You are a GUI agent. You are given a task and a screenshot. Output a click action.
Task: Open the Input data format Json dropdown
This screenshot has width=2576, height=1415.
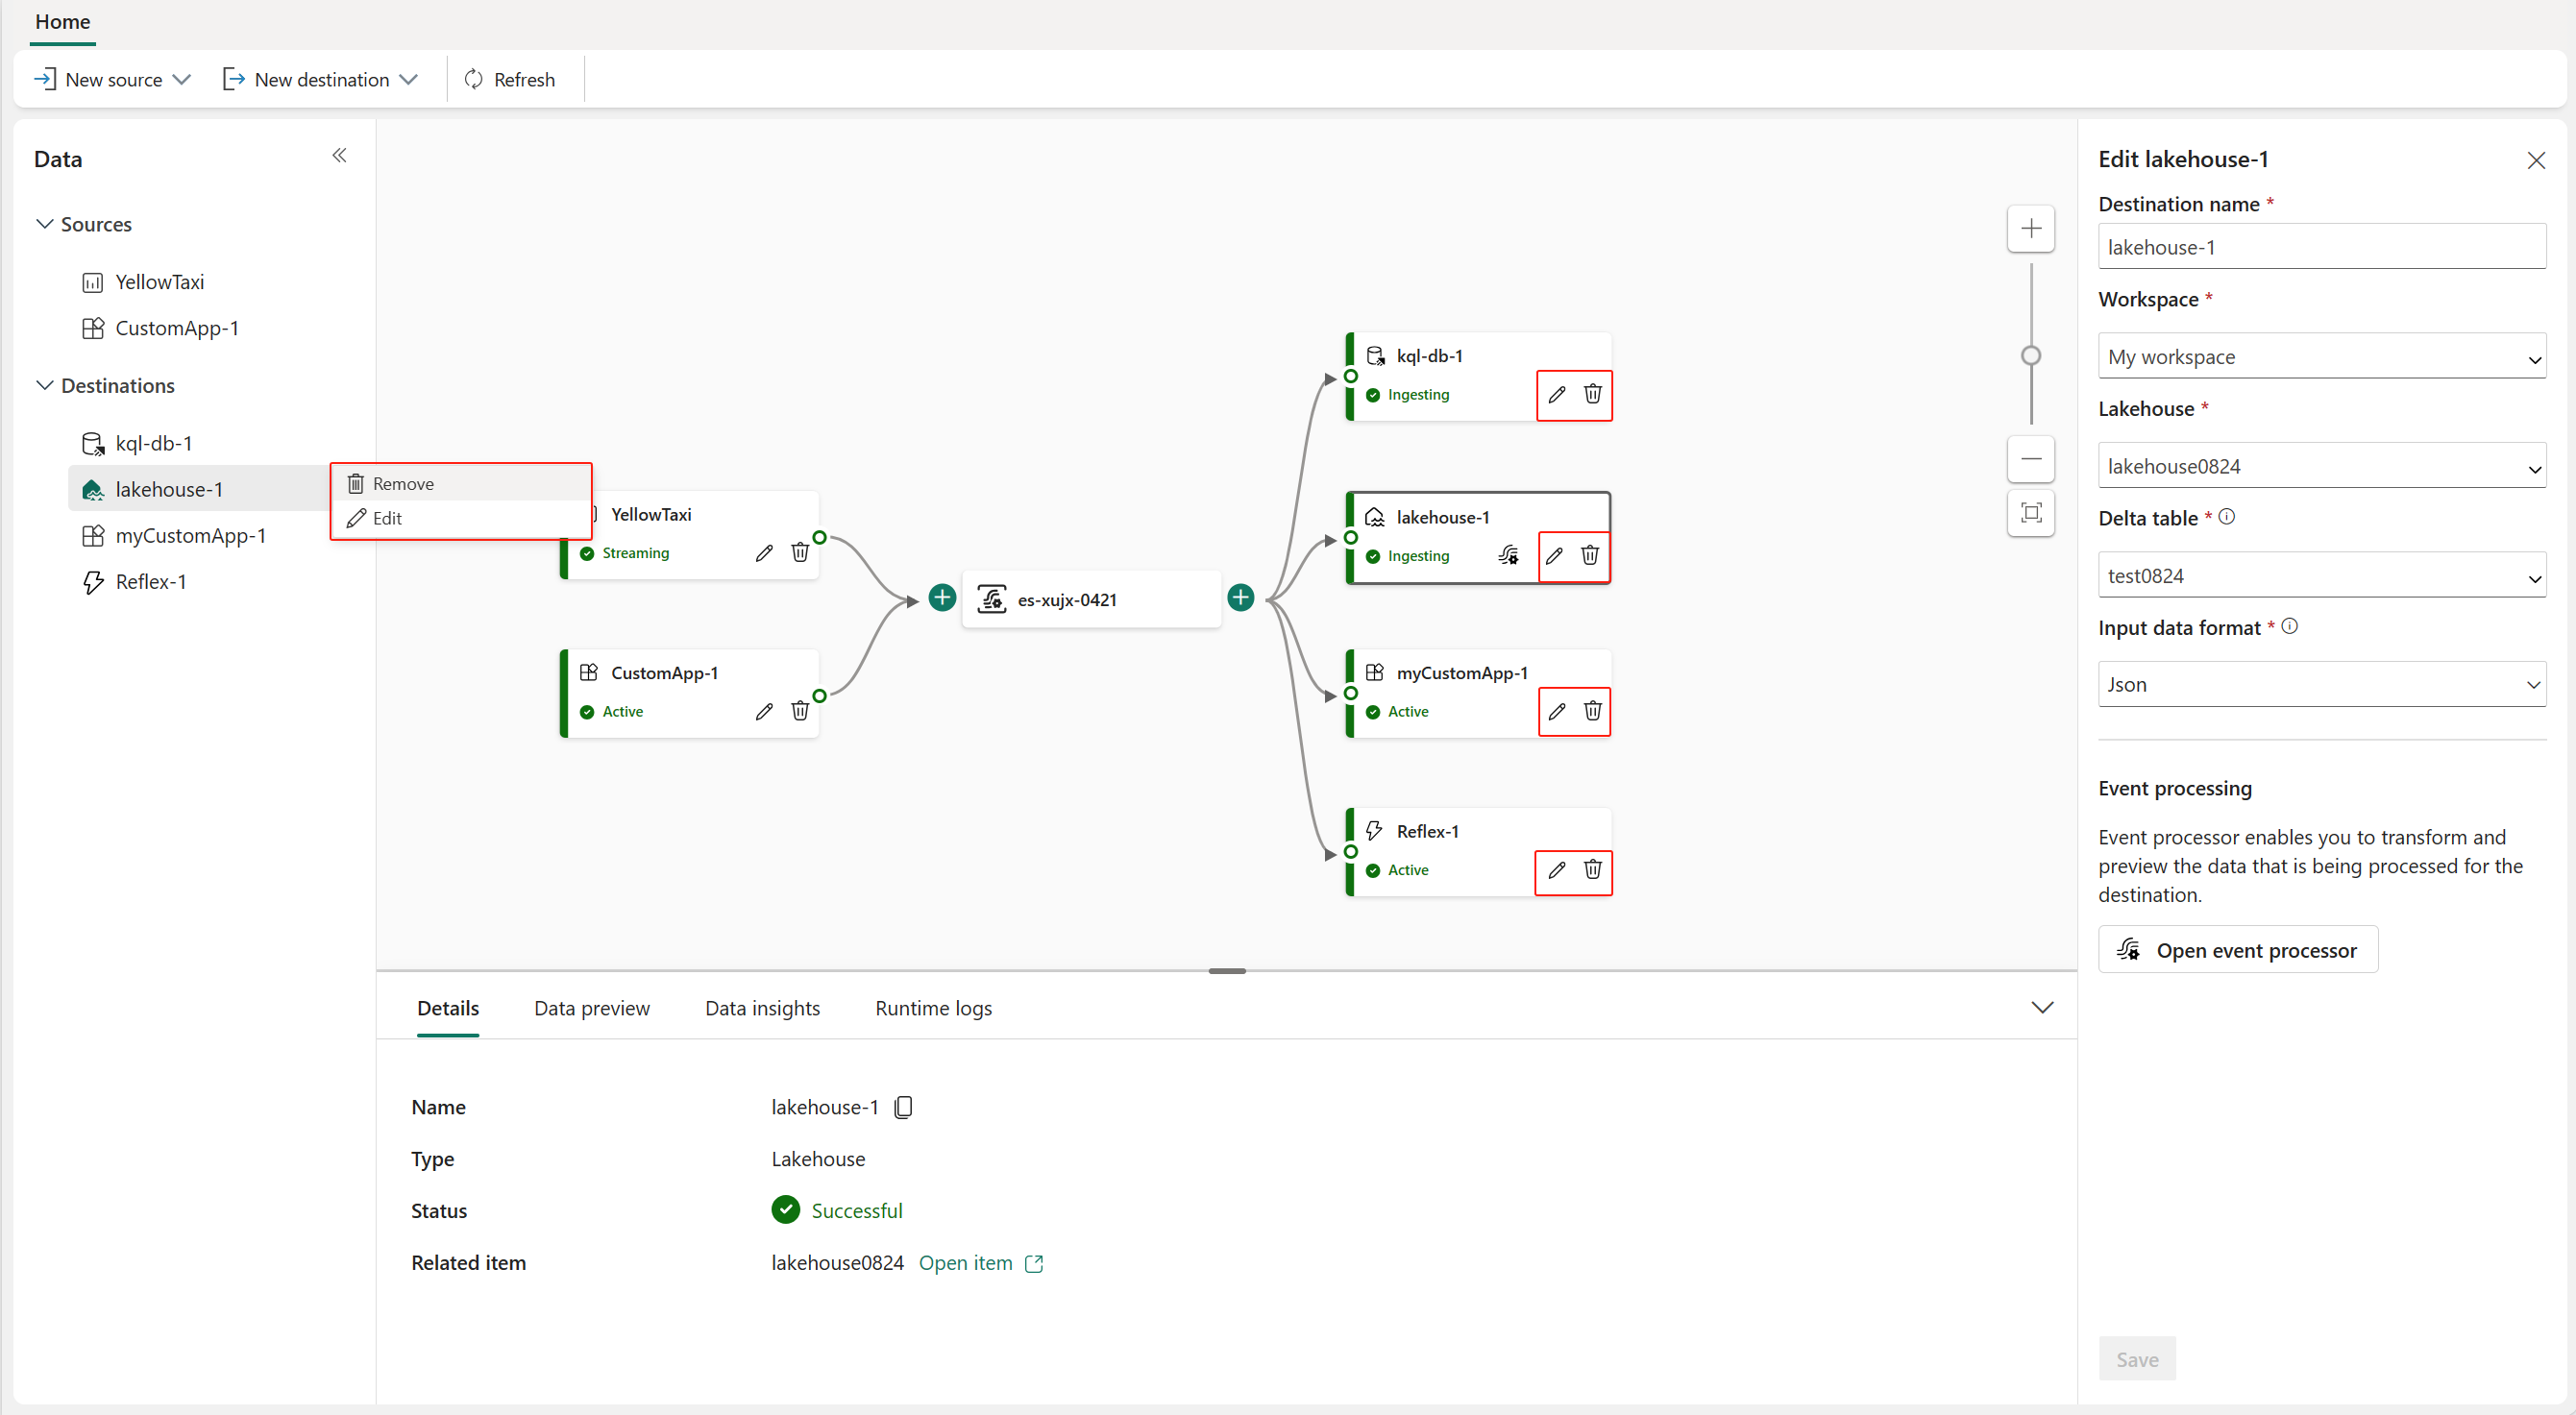[x=2321, y=685]
